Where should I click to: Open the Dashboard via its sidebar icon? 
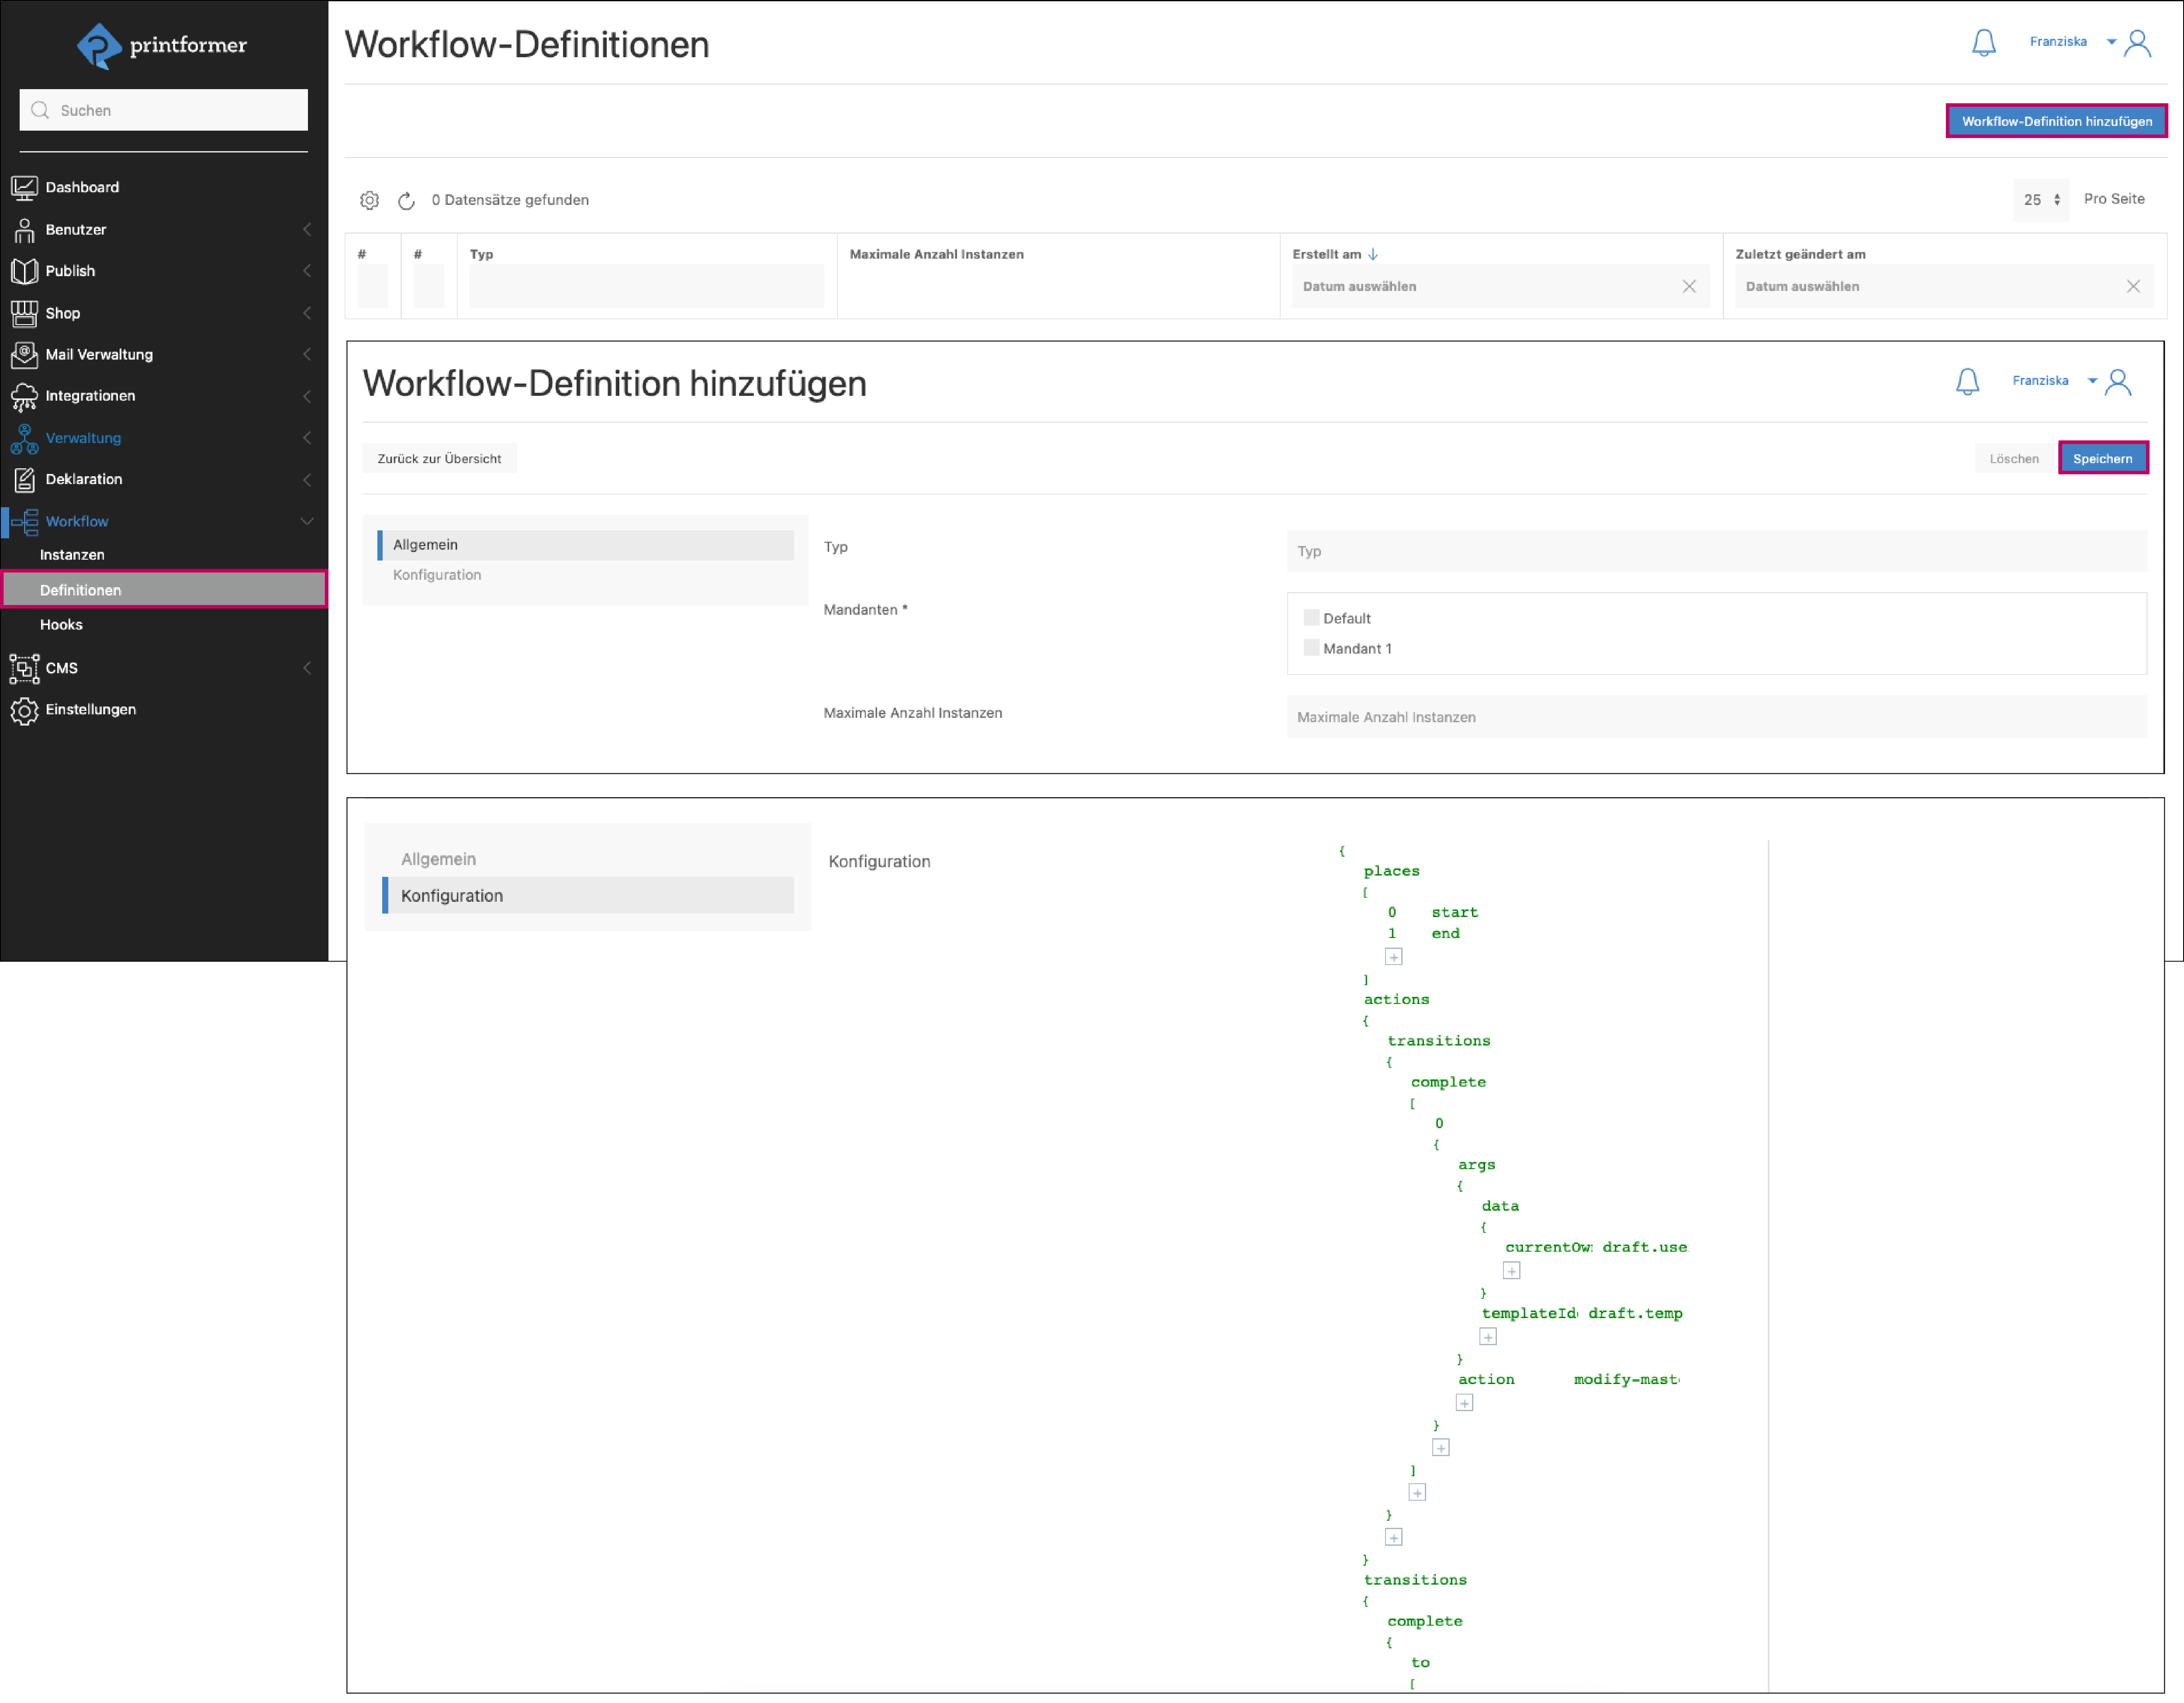[x=25, y=186]
